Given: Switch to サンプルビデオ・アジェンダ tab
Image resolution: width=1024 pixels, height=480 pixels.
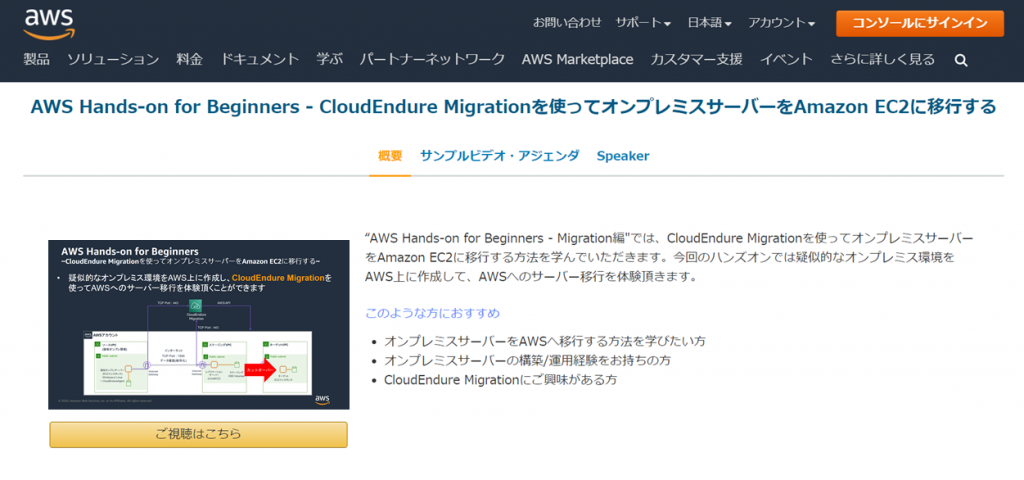Looking at the screenshot, I should click(x=500, y=156).
